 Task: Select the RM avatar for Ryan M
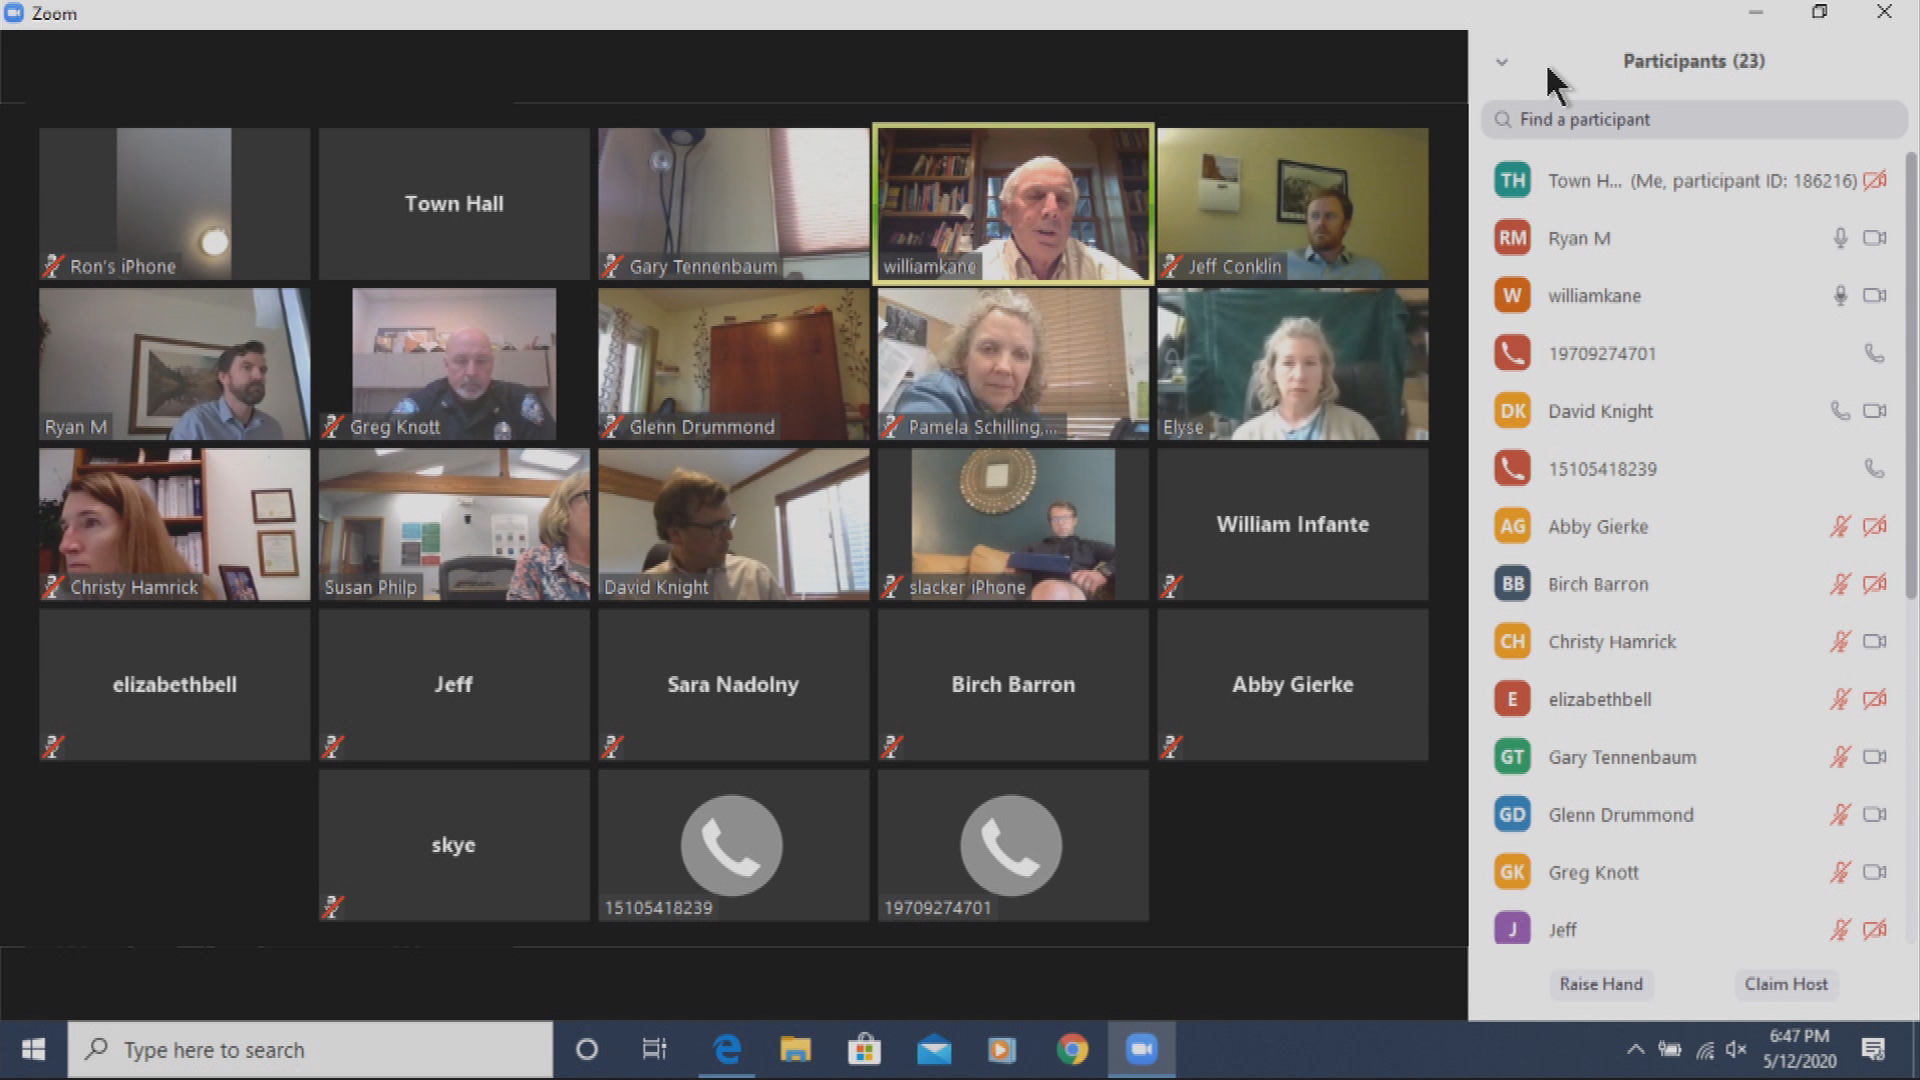pos(1512,238)
